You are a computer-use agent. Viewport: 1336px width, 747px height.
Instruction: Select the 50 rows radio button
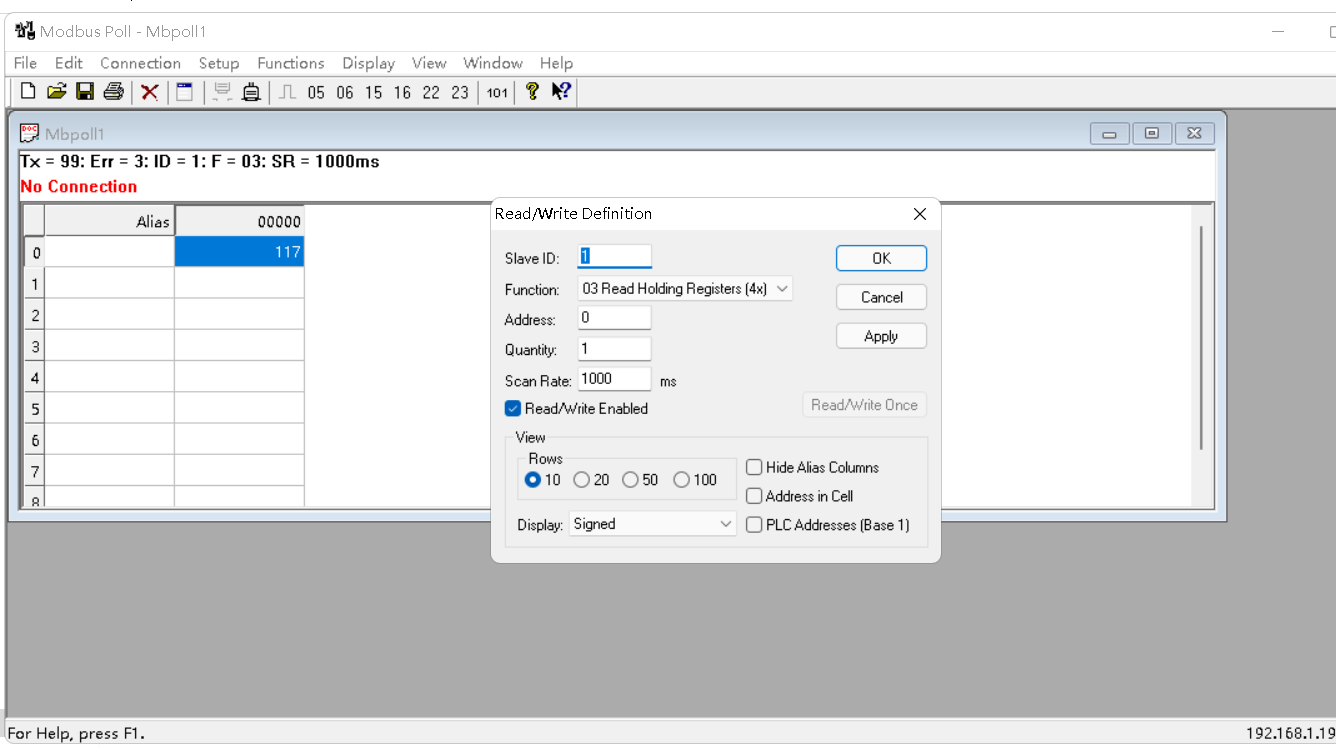point(630,480)
